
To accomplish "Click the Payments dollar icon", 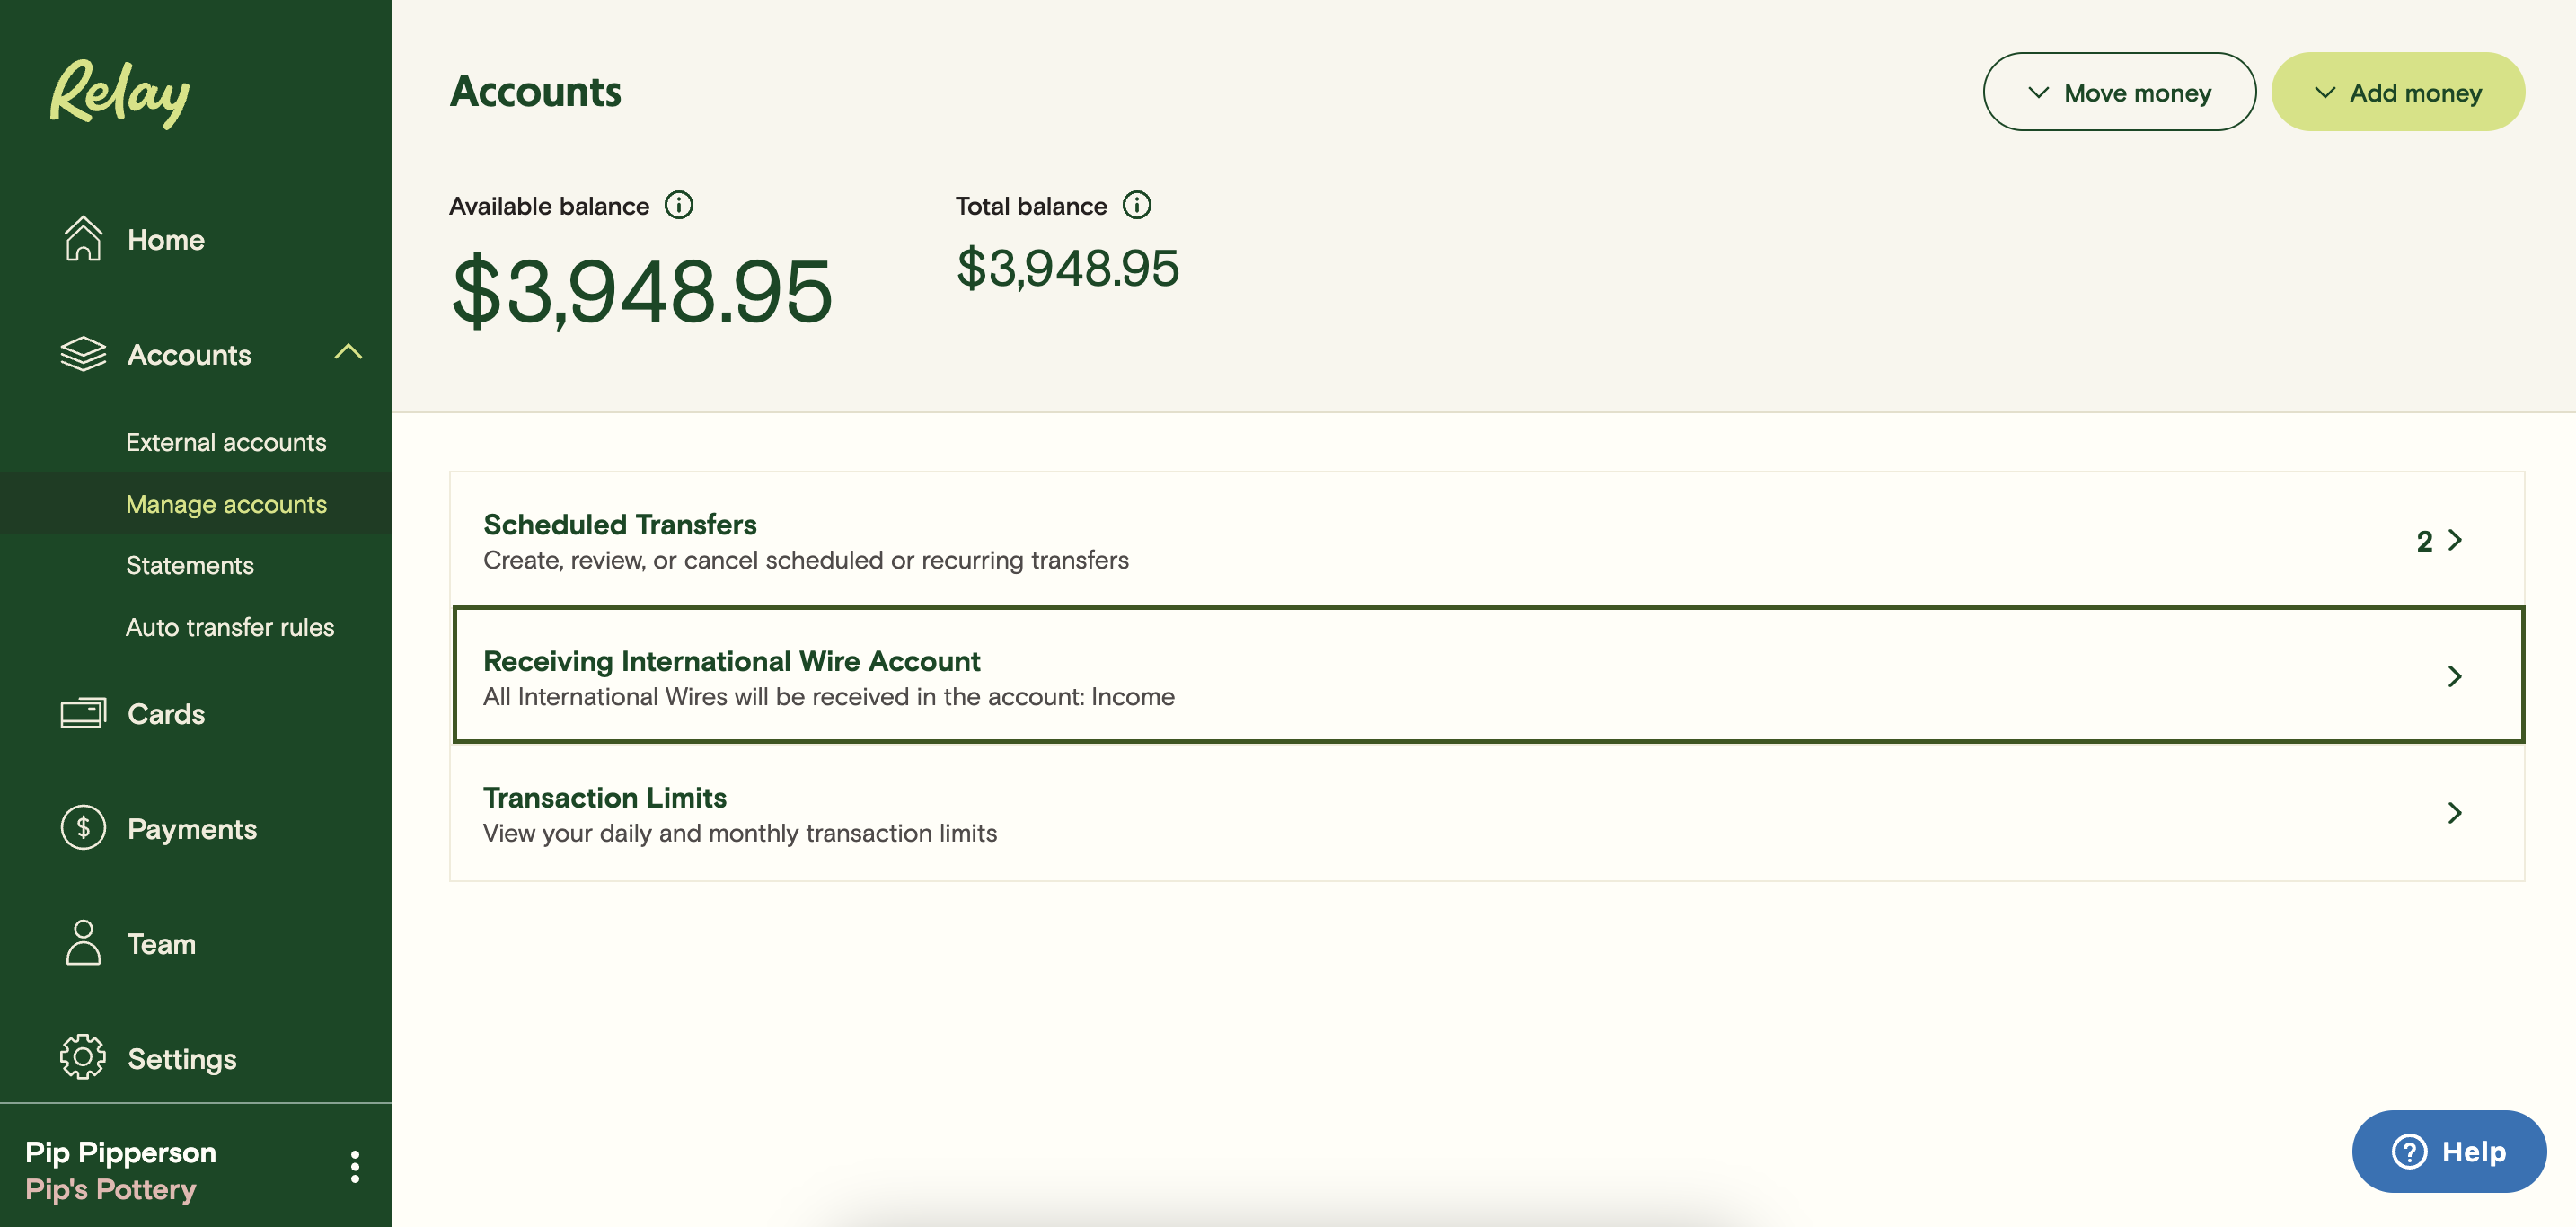I will 83,828.
